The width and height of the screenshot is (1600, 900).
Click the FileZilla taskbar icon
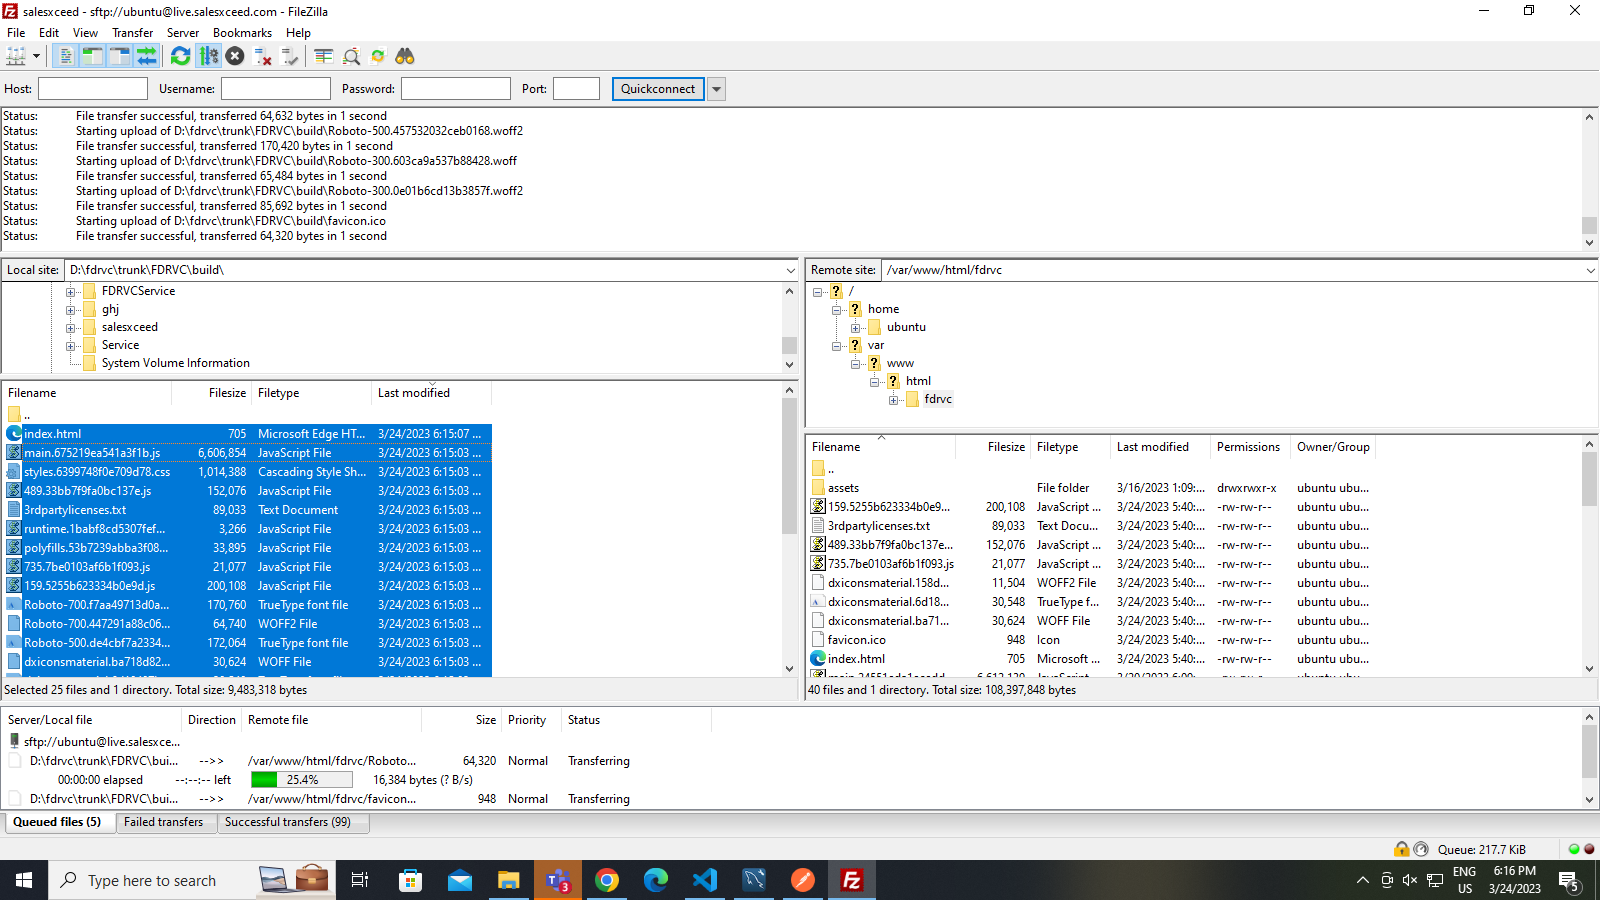click(851, 880)
